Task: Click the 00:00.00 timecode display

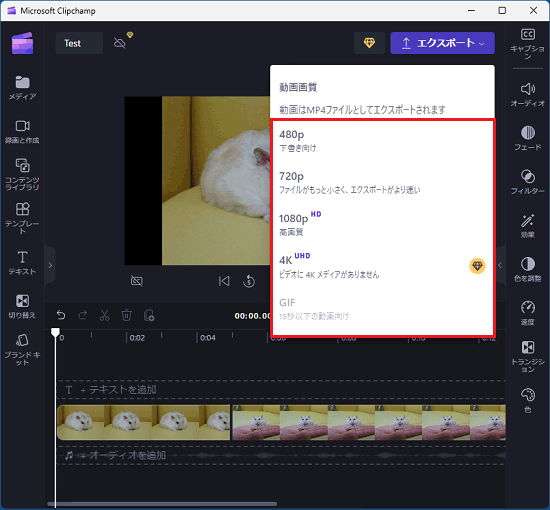Action: pos(253,316)
